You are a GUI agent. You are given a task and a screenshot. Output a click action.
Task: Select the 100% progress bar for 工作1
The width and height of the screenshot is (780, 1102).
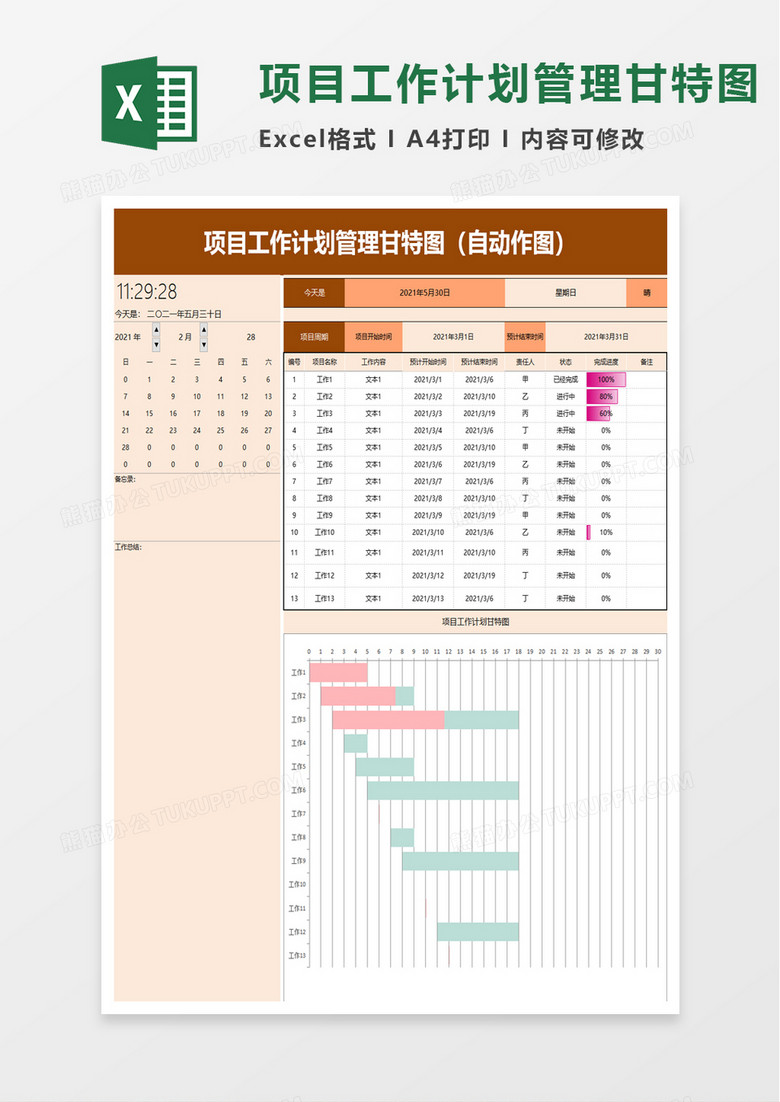pyautogui.click(x=606, y=380)
